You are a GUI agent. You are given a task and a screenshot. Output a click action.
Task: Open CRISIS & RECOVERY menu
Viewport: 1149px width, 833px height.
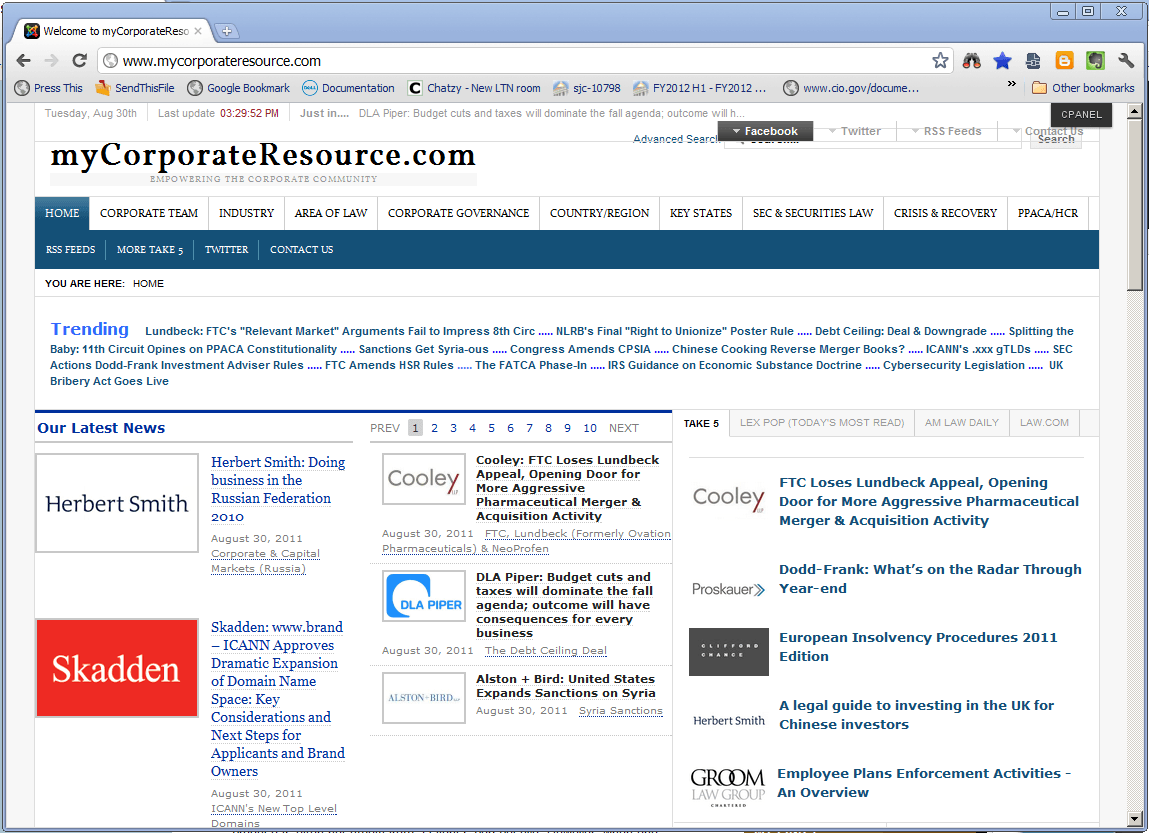945,213
